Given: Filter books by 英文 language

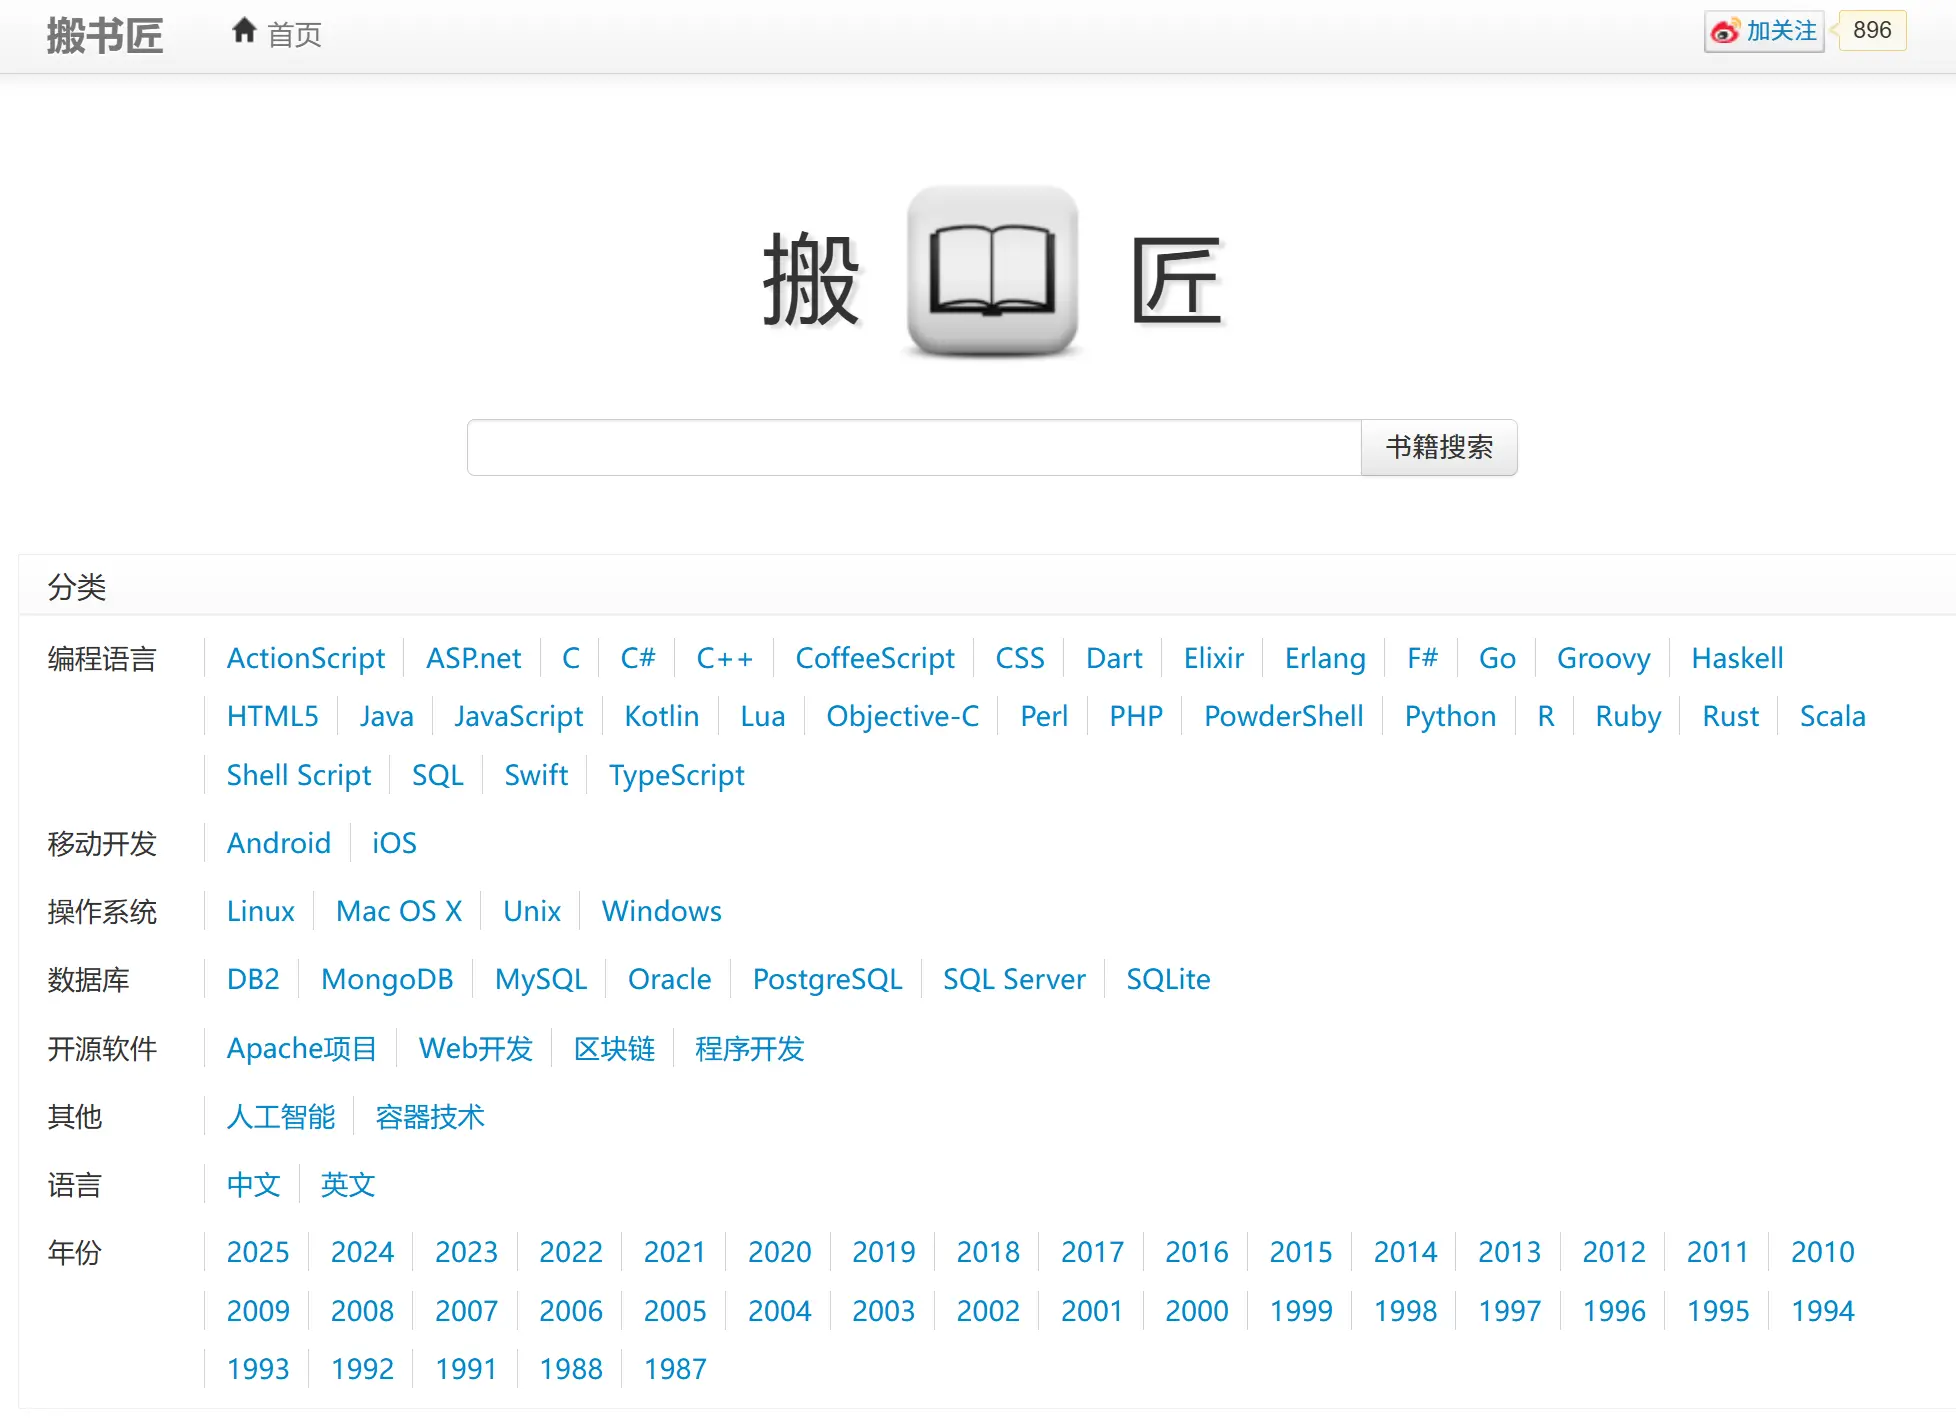Looking at the screenshot, I should [x=346, y=1185].
